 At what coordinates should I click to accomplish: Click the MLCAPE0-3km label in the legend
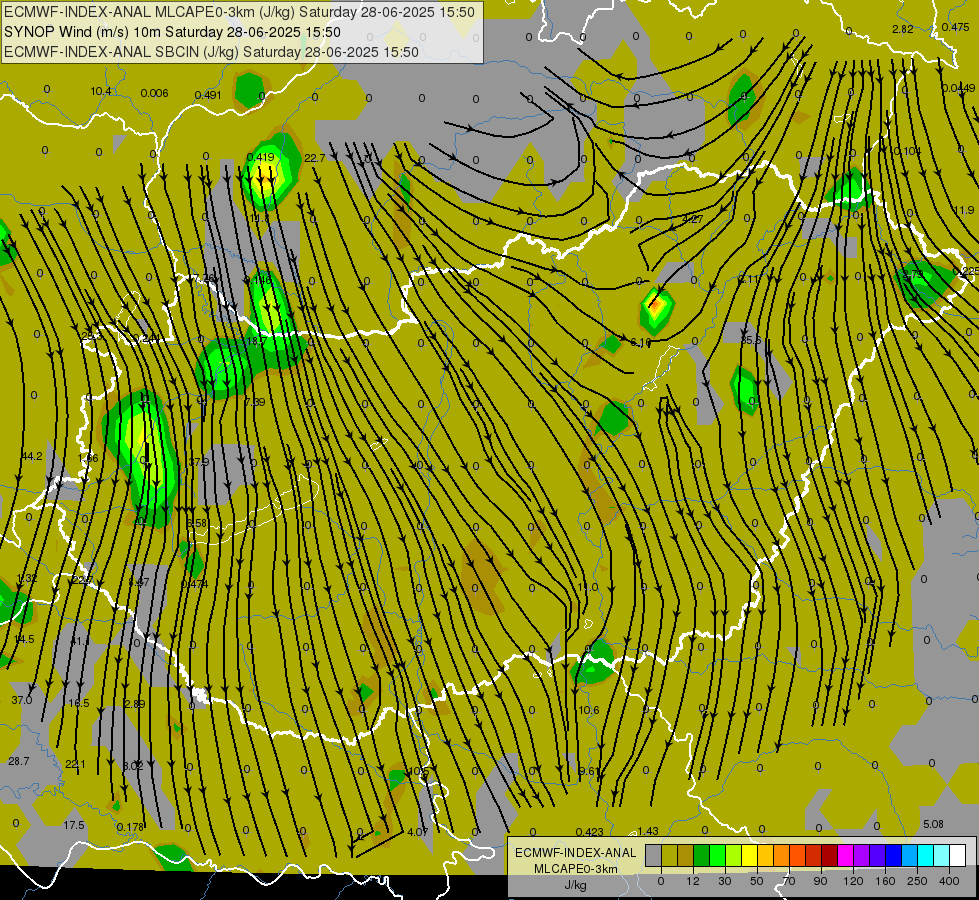[575, 869]
